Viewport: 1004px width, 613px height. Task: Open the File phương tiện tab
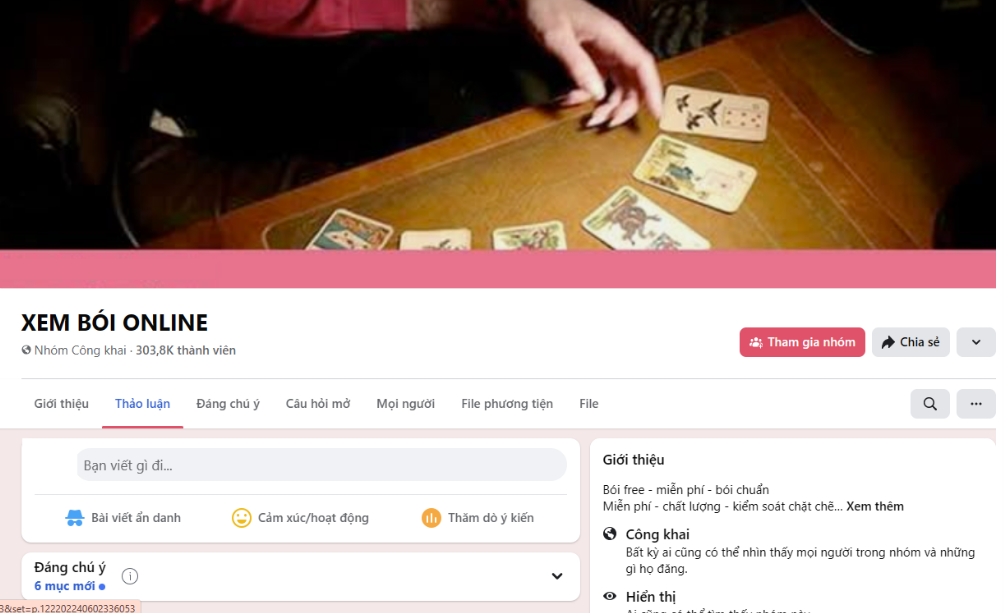coord(507,404)
